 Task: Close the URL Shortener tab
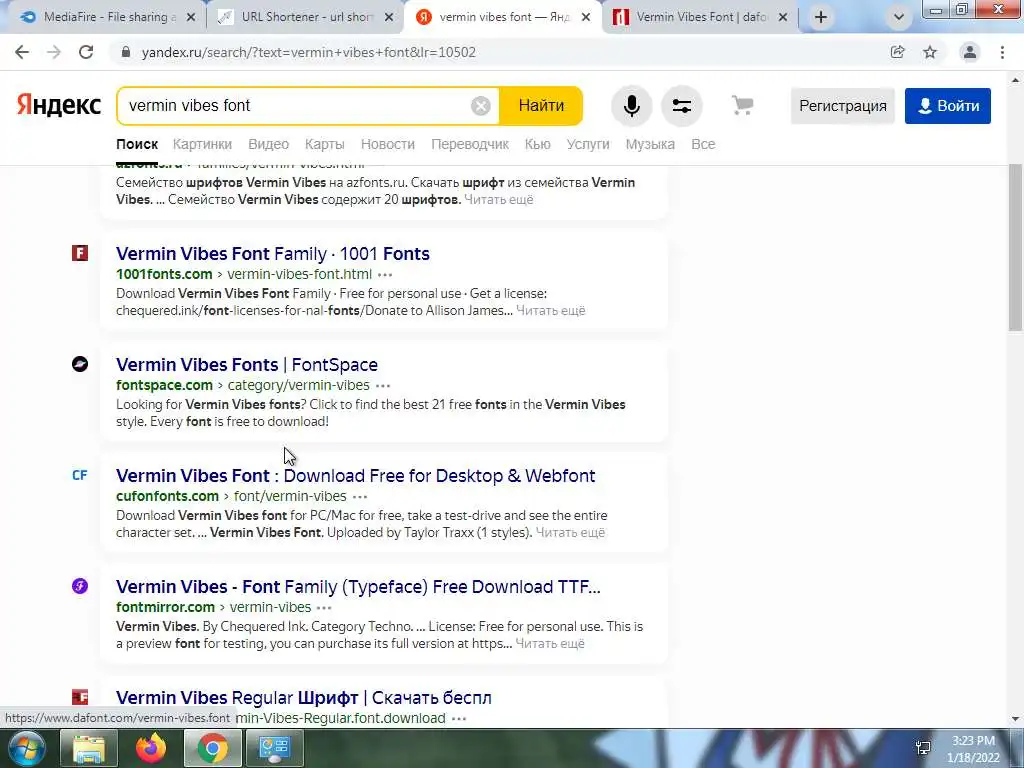(389, 18)
